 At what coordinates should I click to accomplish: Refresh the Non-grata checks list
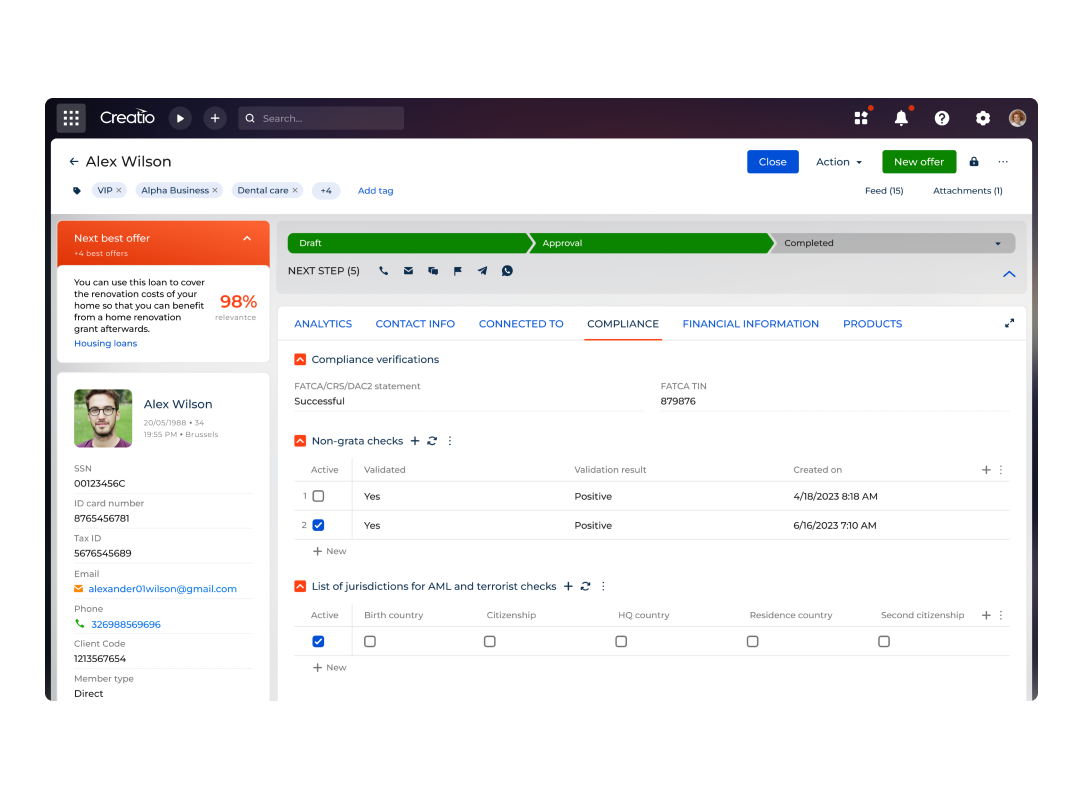[432, 441]
